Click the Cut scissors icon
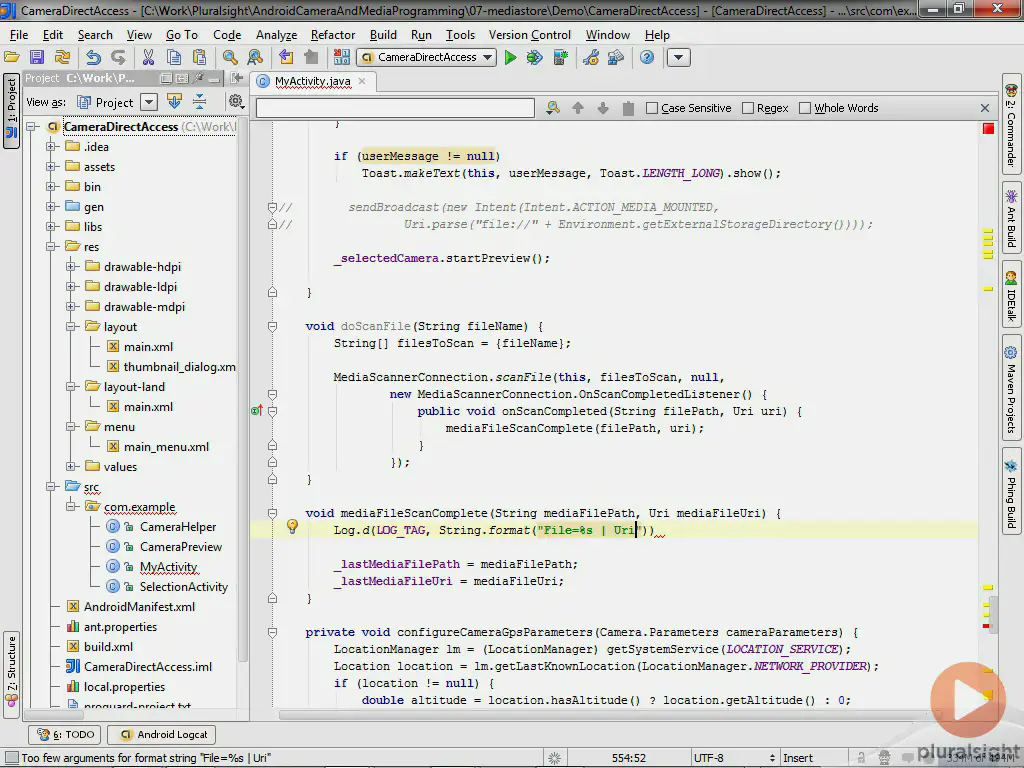The height and width of the screenshot is (768, 1024). click(x=147, y=58)
